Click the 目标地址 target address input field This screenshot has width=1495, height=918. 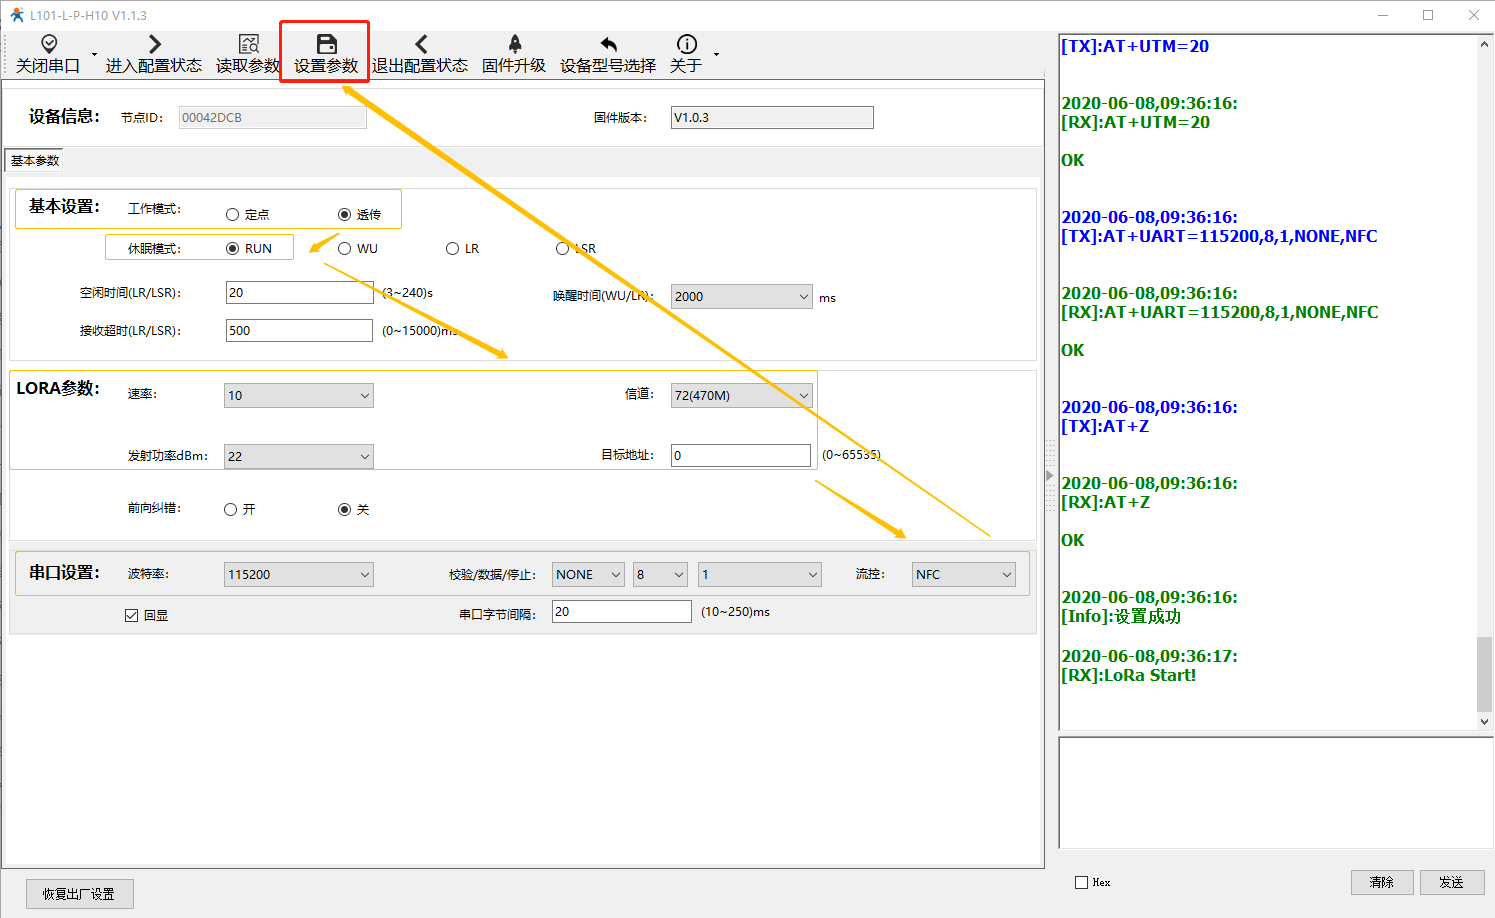click(740, 456)
